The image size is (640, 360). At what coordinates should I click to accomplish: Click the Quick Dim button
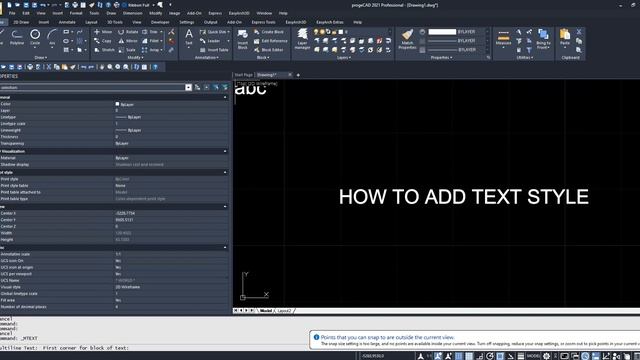pyautogui.click(x=214, y=32)
